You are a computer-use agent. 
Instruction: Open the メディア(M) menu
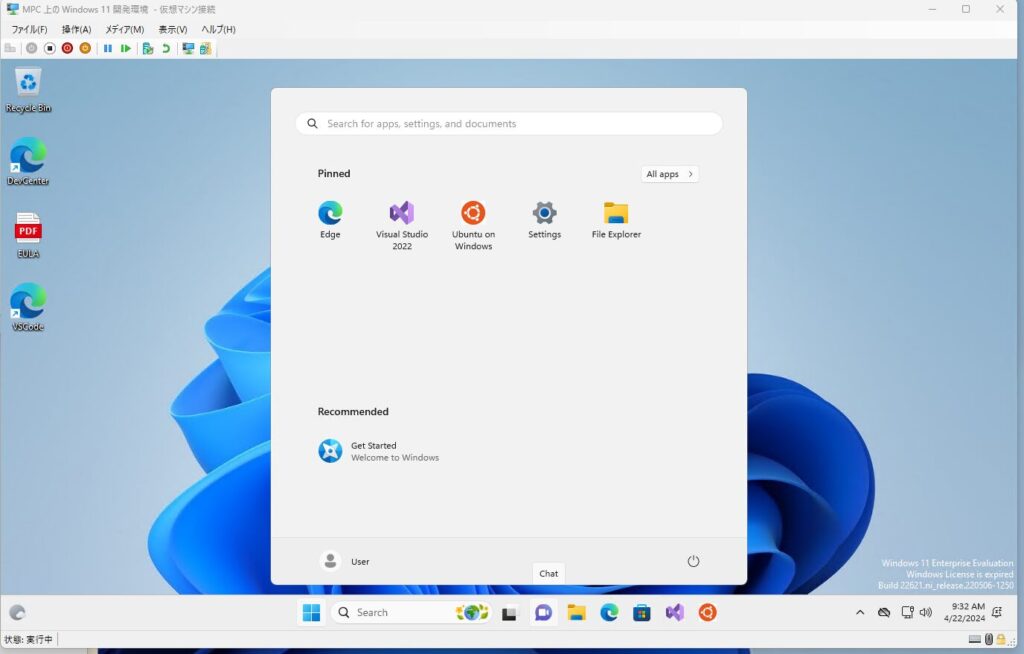click(125, 29)
